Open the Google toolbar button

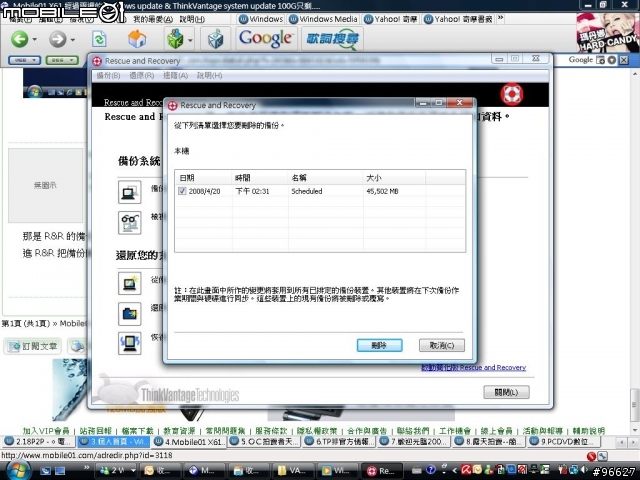(x=266, y=39)
